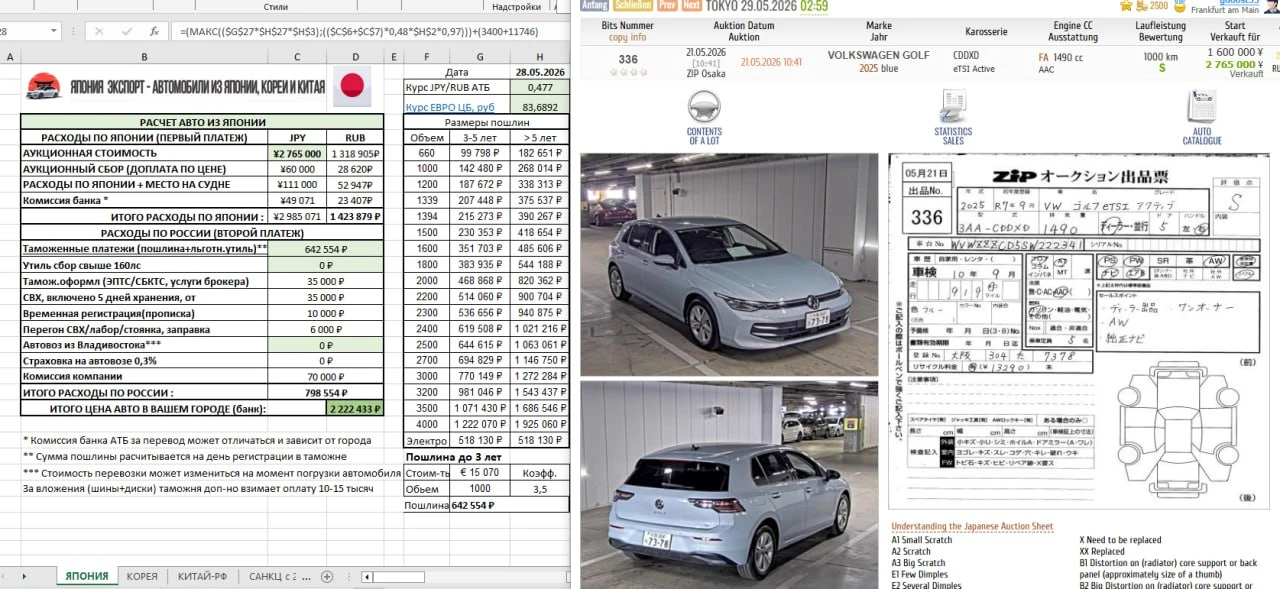Select column B header in Excel
The width and height of the screenshot is (1280, 589).
pyautogui.click(x=145, y=57)
